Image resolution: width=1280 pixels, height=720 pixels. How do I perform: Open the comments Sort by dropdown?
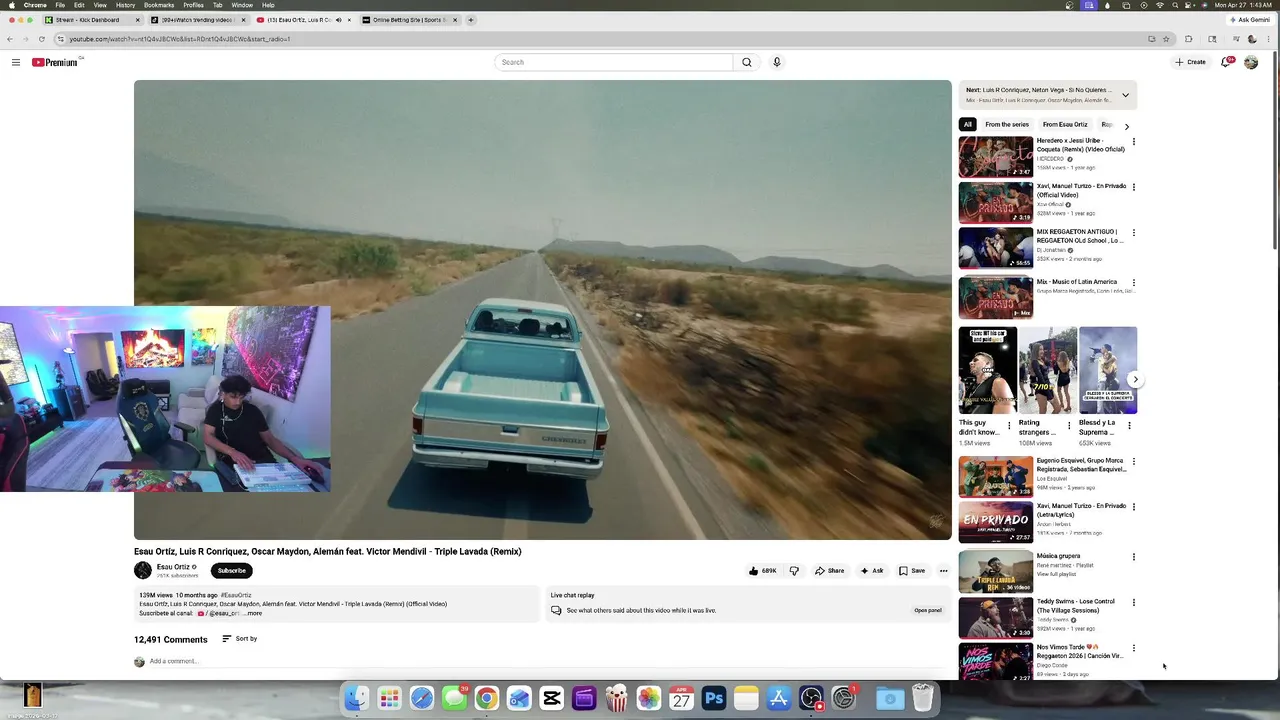pyautogui.click(x=240, y=639)
